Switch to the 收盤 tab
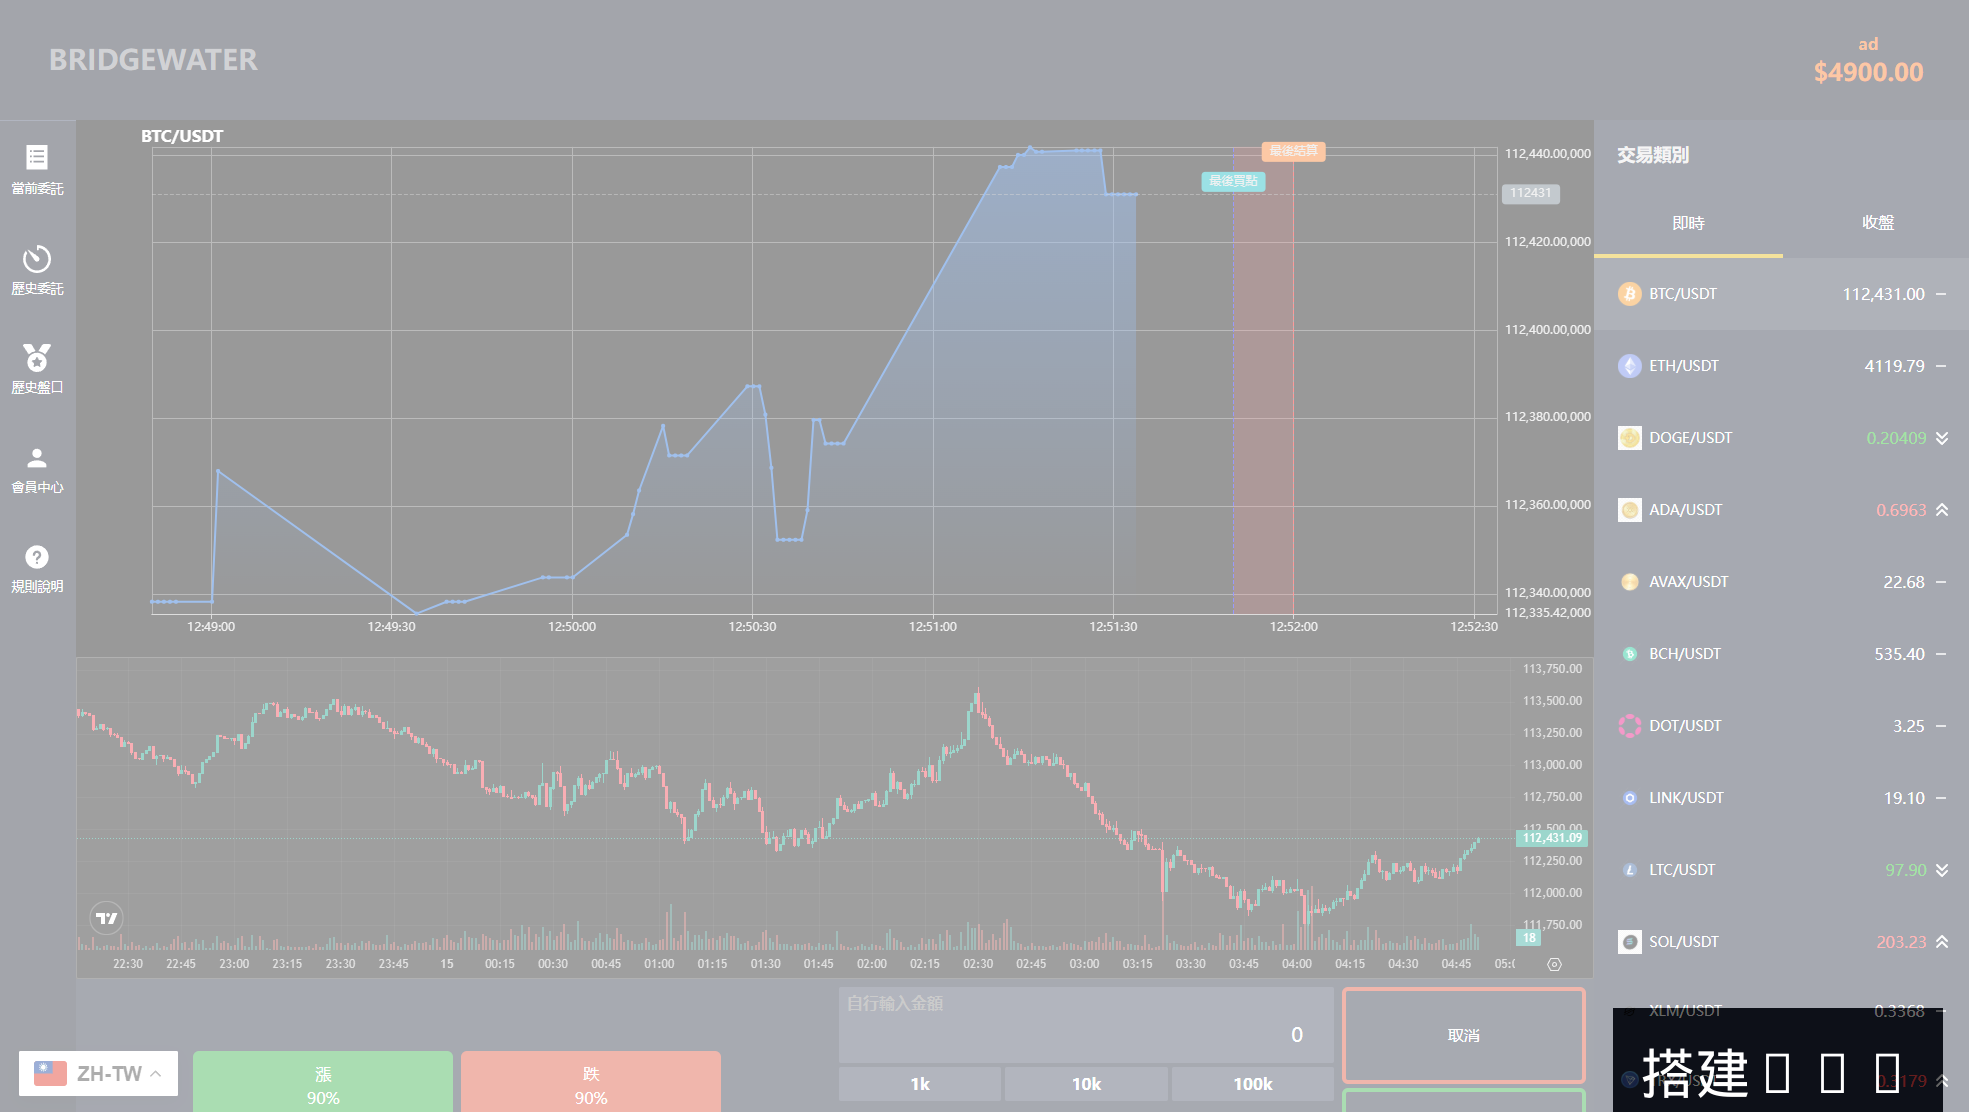 click(1877, 223)
